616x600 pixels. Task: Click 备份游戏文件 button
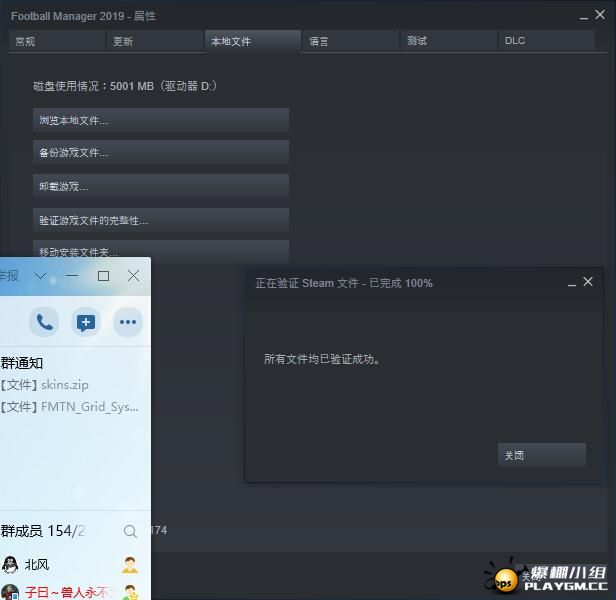[161, 152]
